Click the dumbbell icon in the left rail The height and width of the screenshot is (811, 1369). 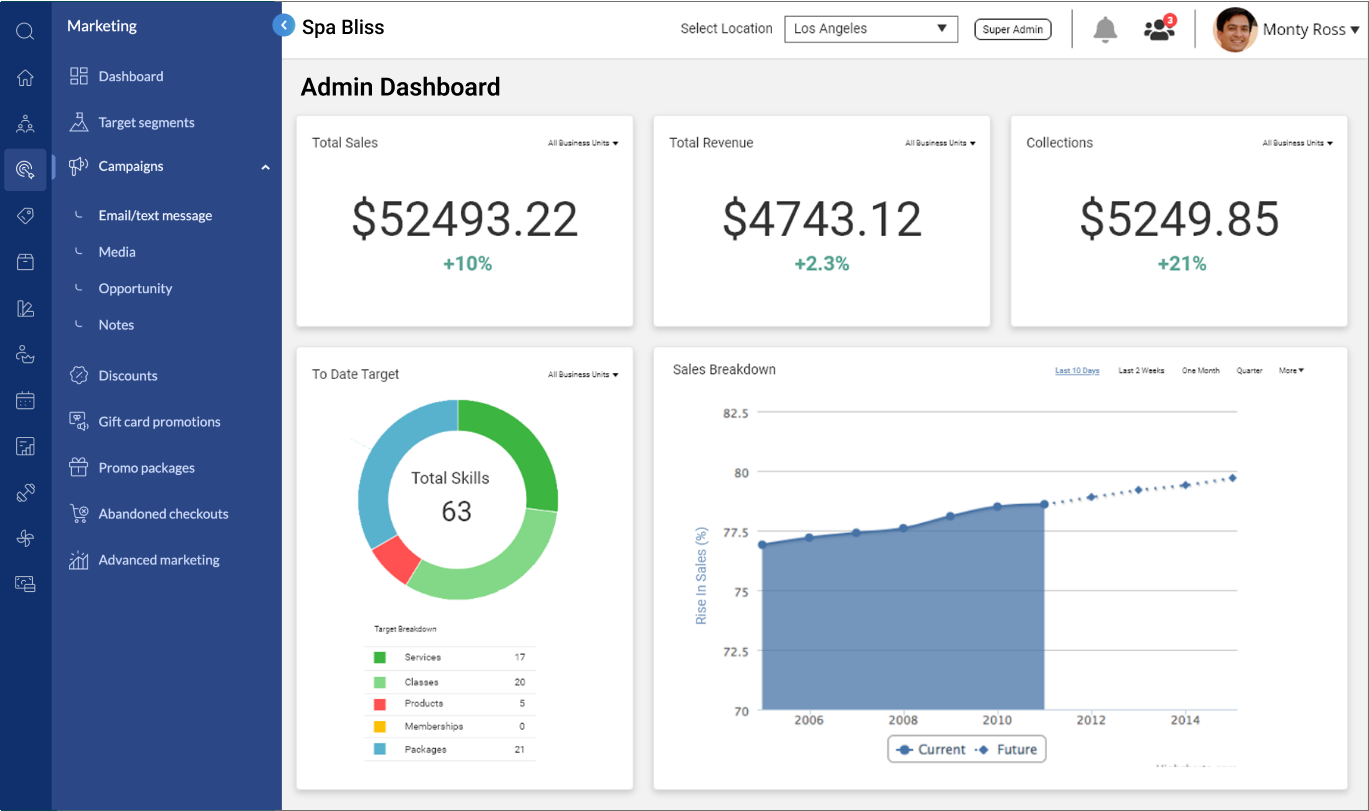click(x=25, y=492)
